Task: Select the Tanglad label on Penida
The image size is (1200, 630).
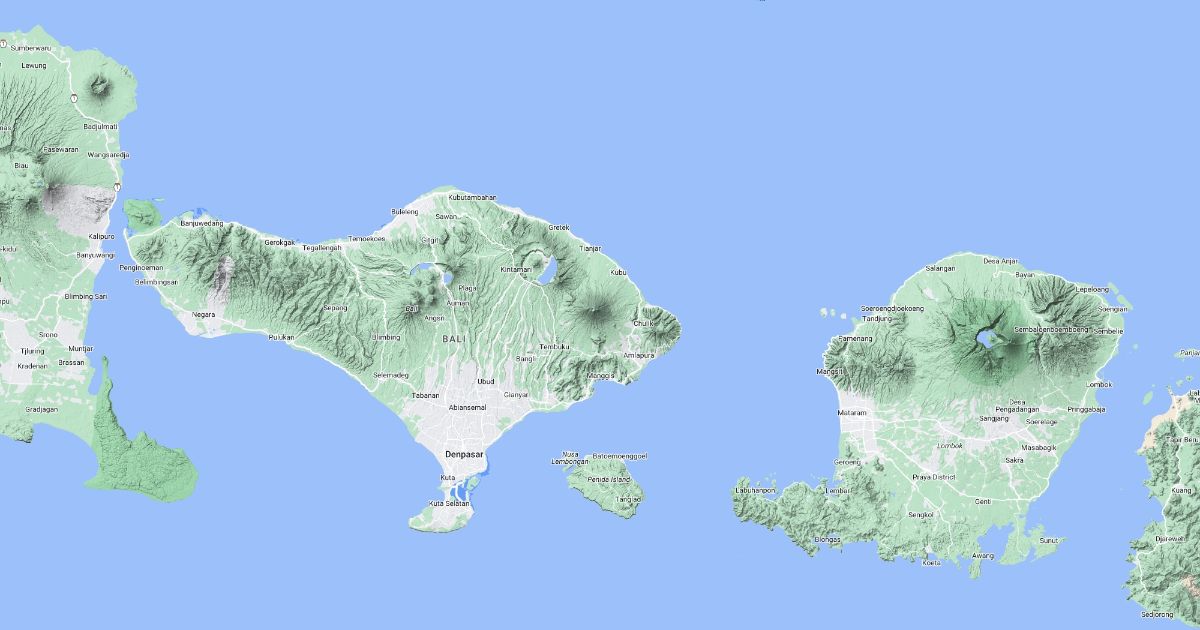Action: 628,497
